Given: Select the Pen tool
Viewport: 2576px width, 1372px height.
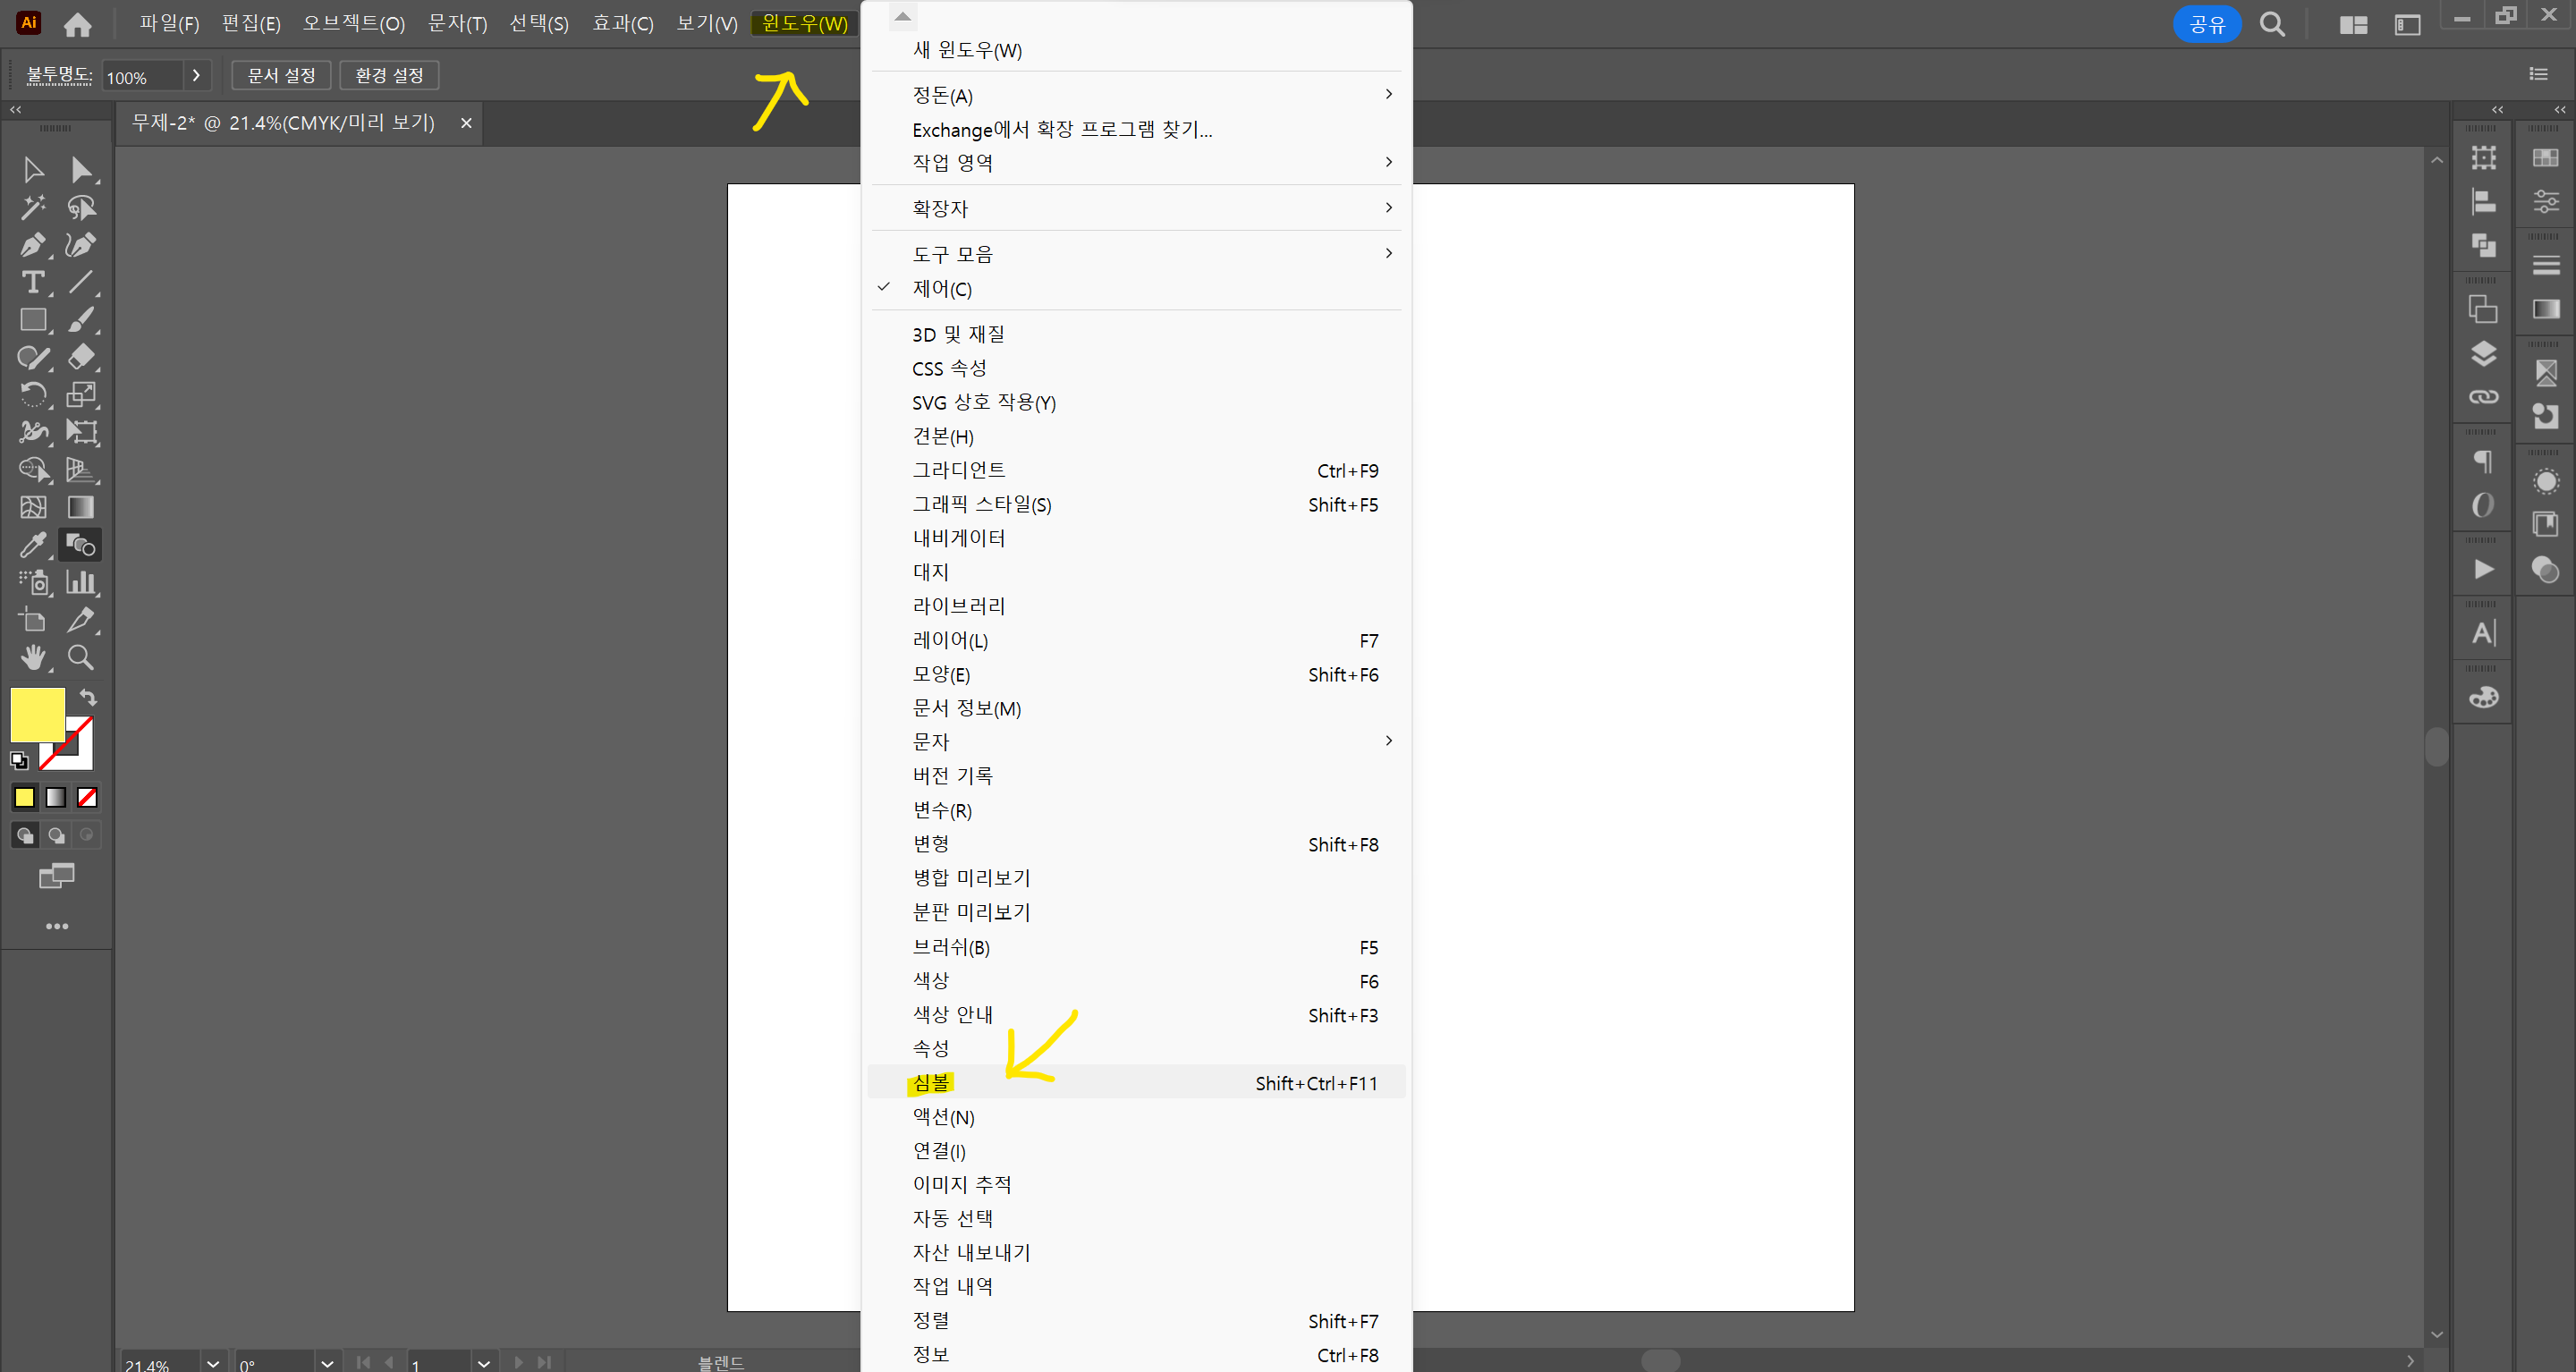Looking at the screenshot, I should tap(32, 245).
